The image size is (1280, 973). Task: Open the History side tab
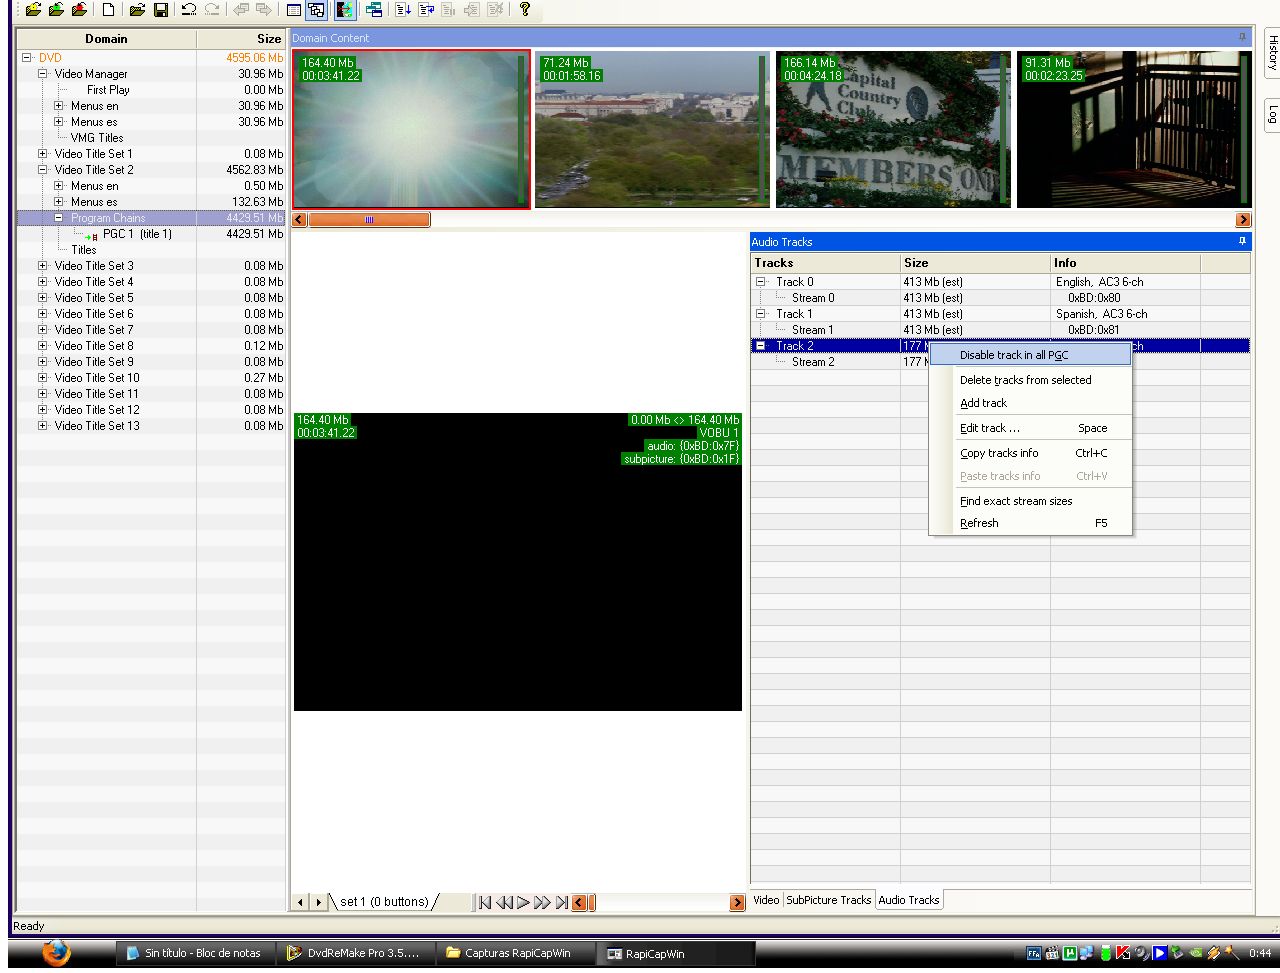pos(1272,52)
